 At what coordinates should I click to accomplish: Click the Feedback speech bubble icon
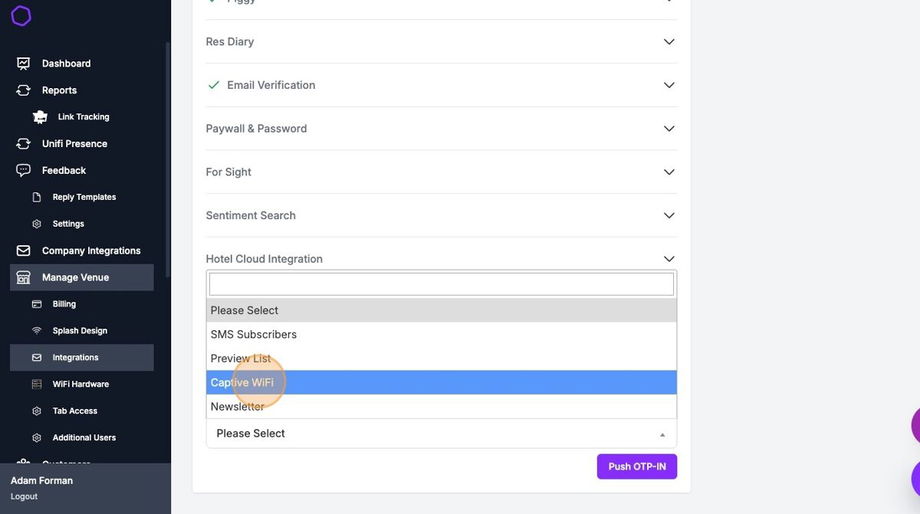tap(23, 170)
